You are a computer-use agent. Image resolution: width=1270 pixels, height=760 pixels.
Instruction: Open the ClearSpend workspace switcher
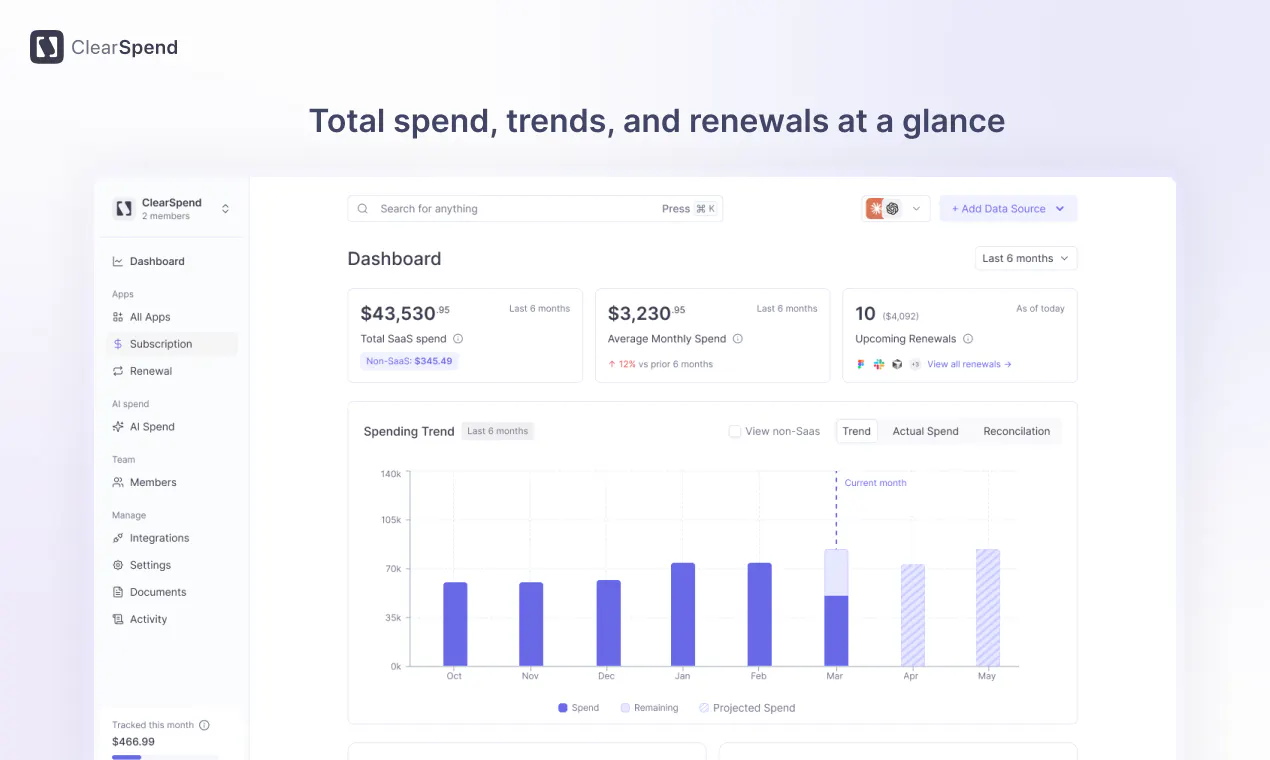point(171,208)
